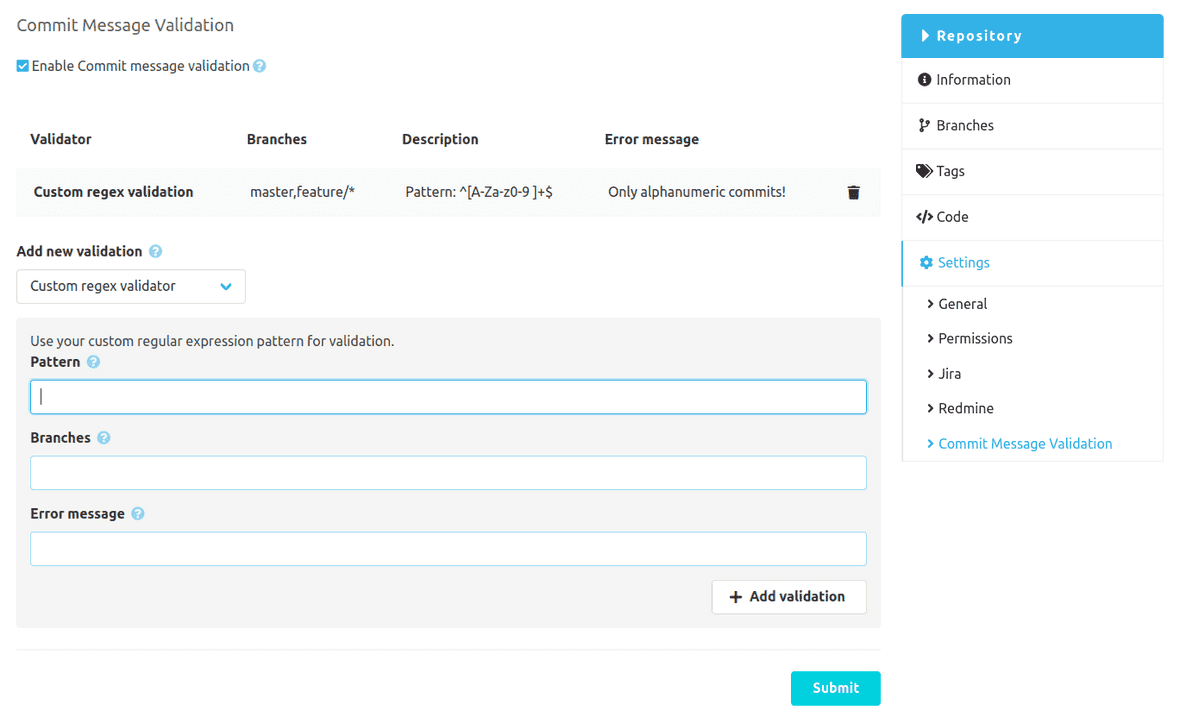Click the Information info icon in the sidebar
1180x712 pixels.
pyautogui.click(x=922, y=80)
